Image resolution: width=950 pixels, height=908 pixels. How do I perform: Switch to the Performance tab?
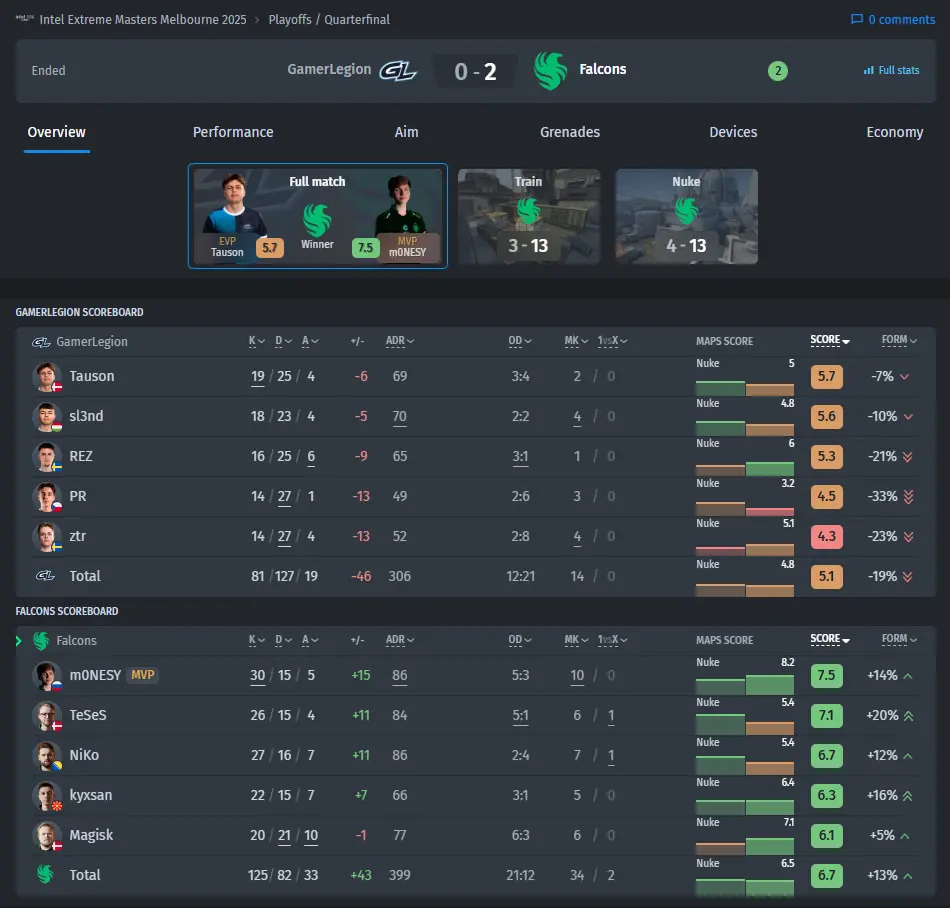233,132
